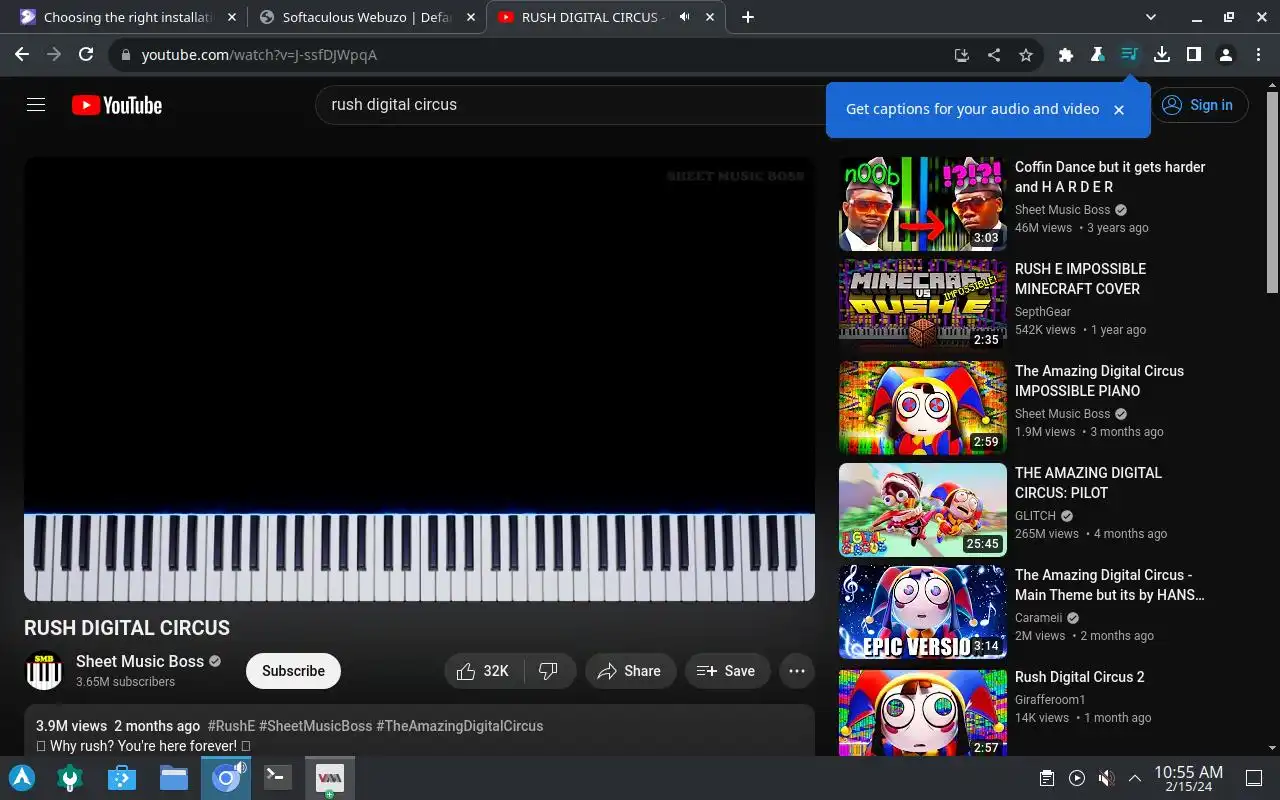1280x800 pixels.
Task: Click the browser back arrow
Action: [22, 55]
